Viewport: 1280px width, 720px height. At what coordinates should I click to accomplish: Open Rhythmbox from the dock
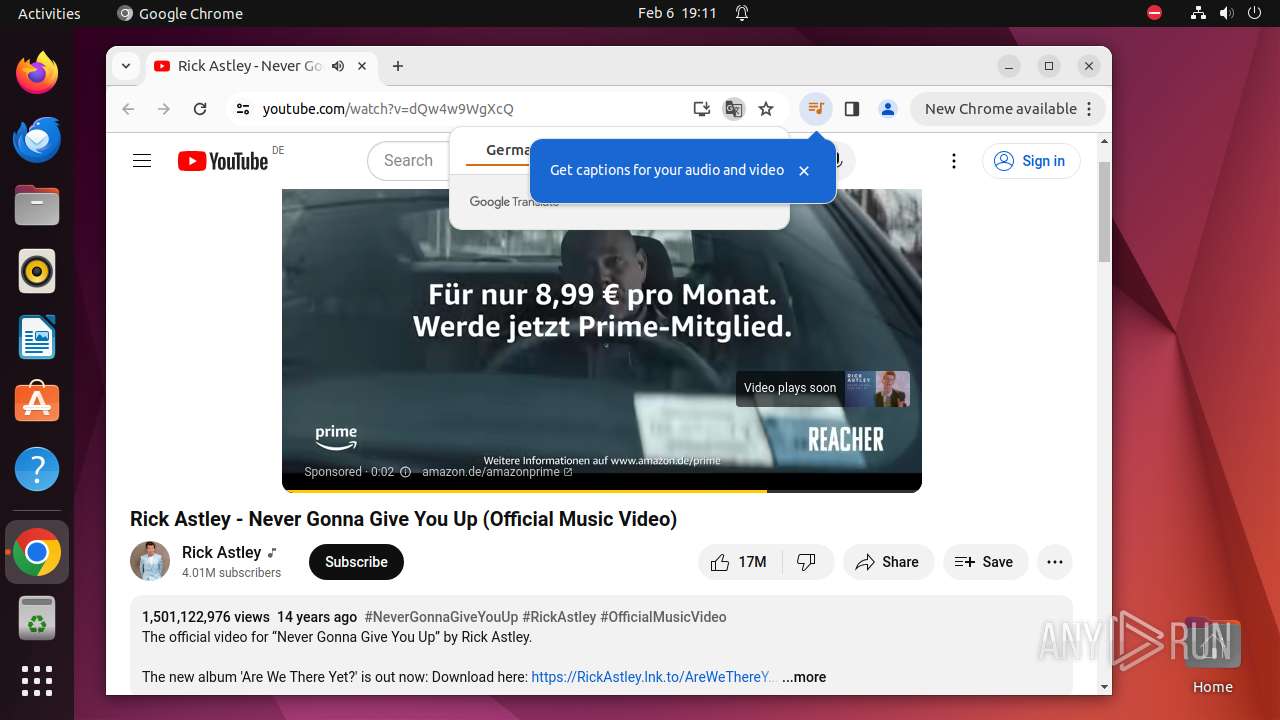(37, 271)
